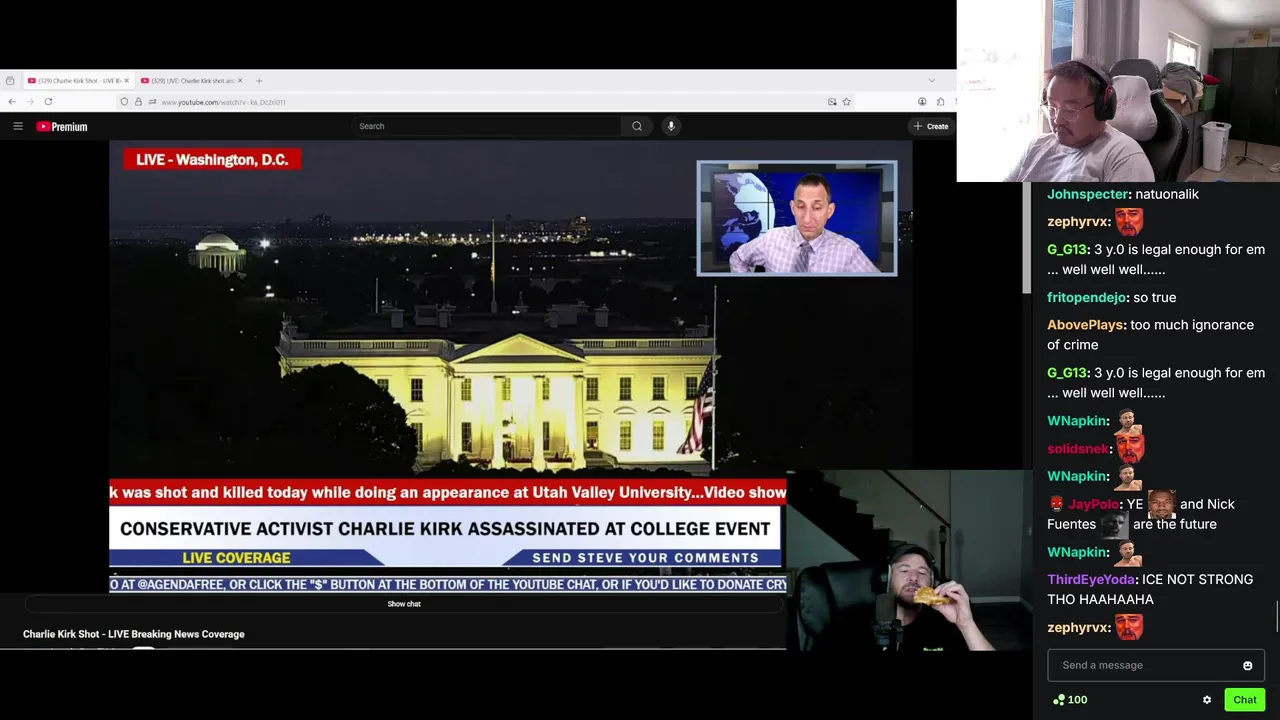Click Show chat below the video
The width and height of the screenshot is (1280, 720).
(x=404, y=604)
